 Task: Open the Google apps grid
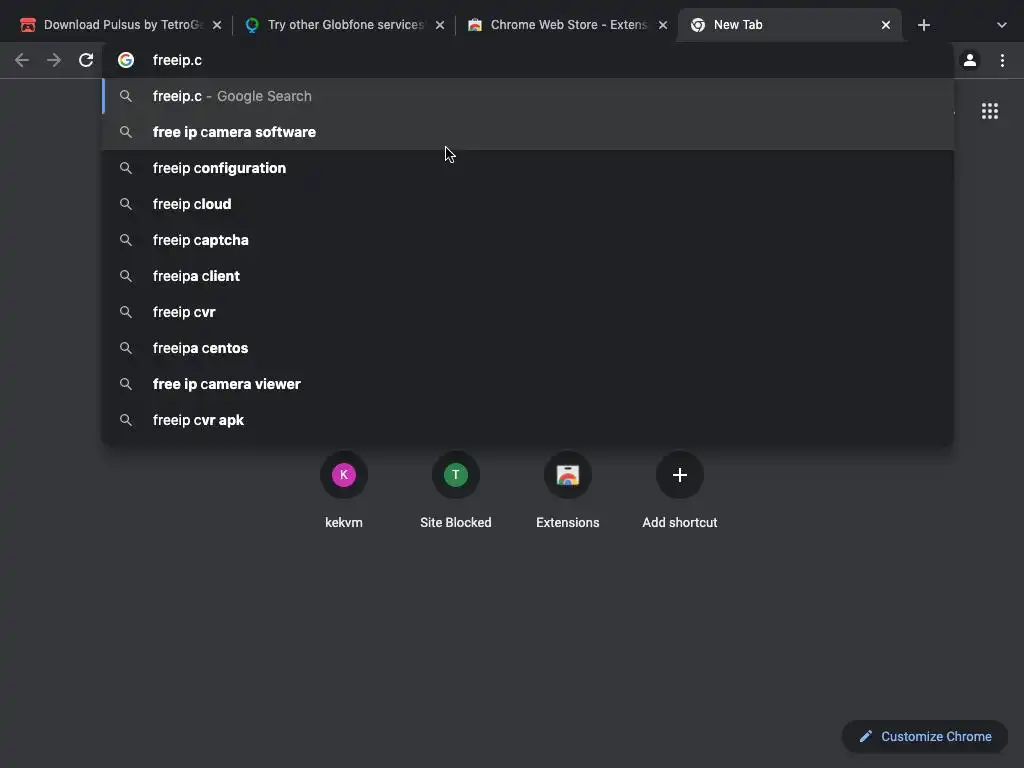pyautogui.click(x=990, y=111)
